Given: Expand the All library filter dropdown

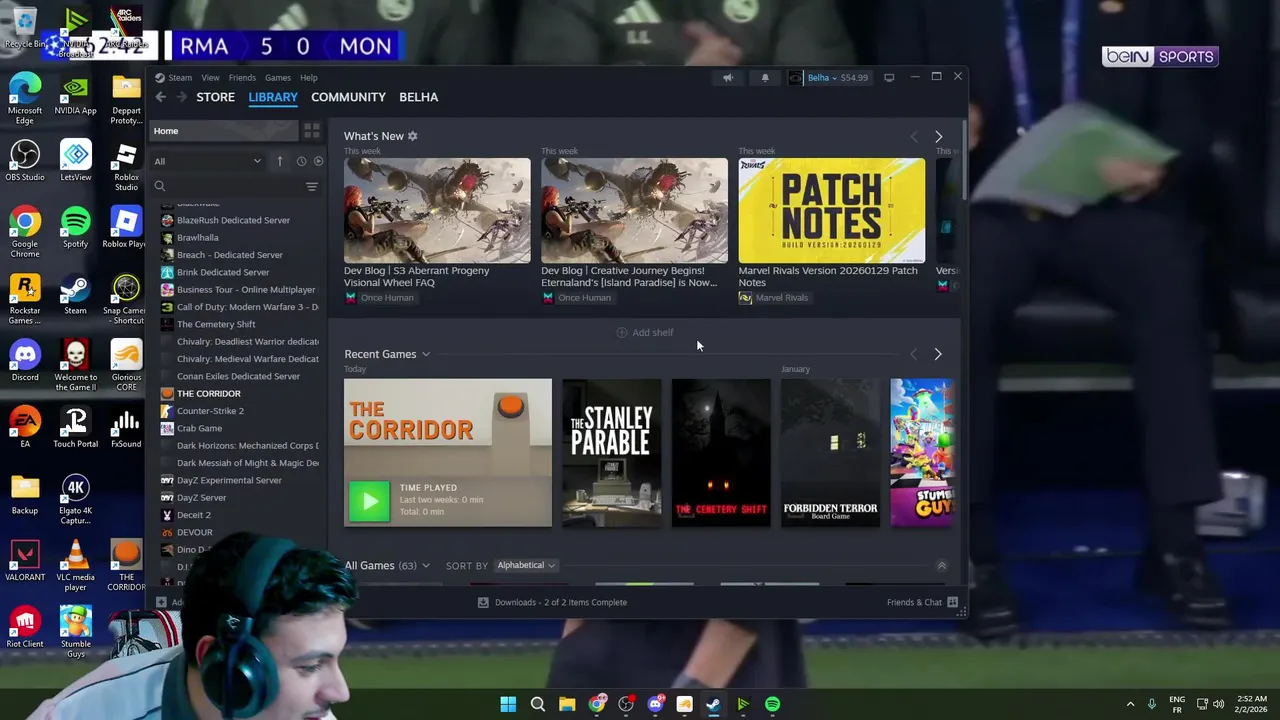Looking at the screenshot, I should tap(208, 161).
